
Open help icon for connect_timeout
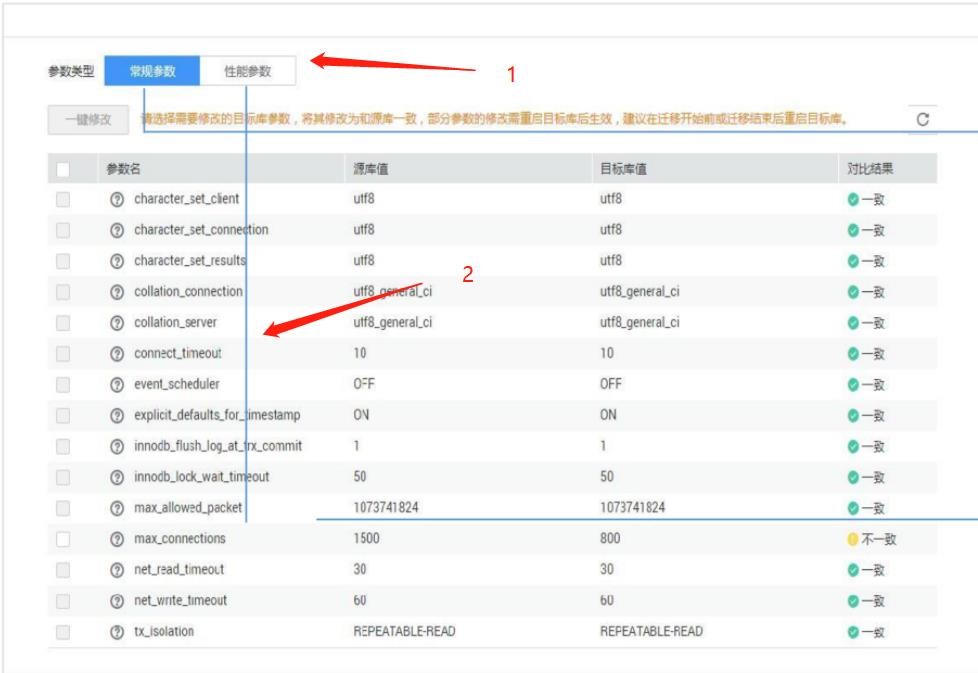tap(117, 354)
